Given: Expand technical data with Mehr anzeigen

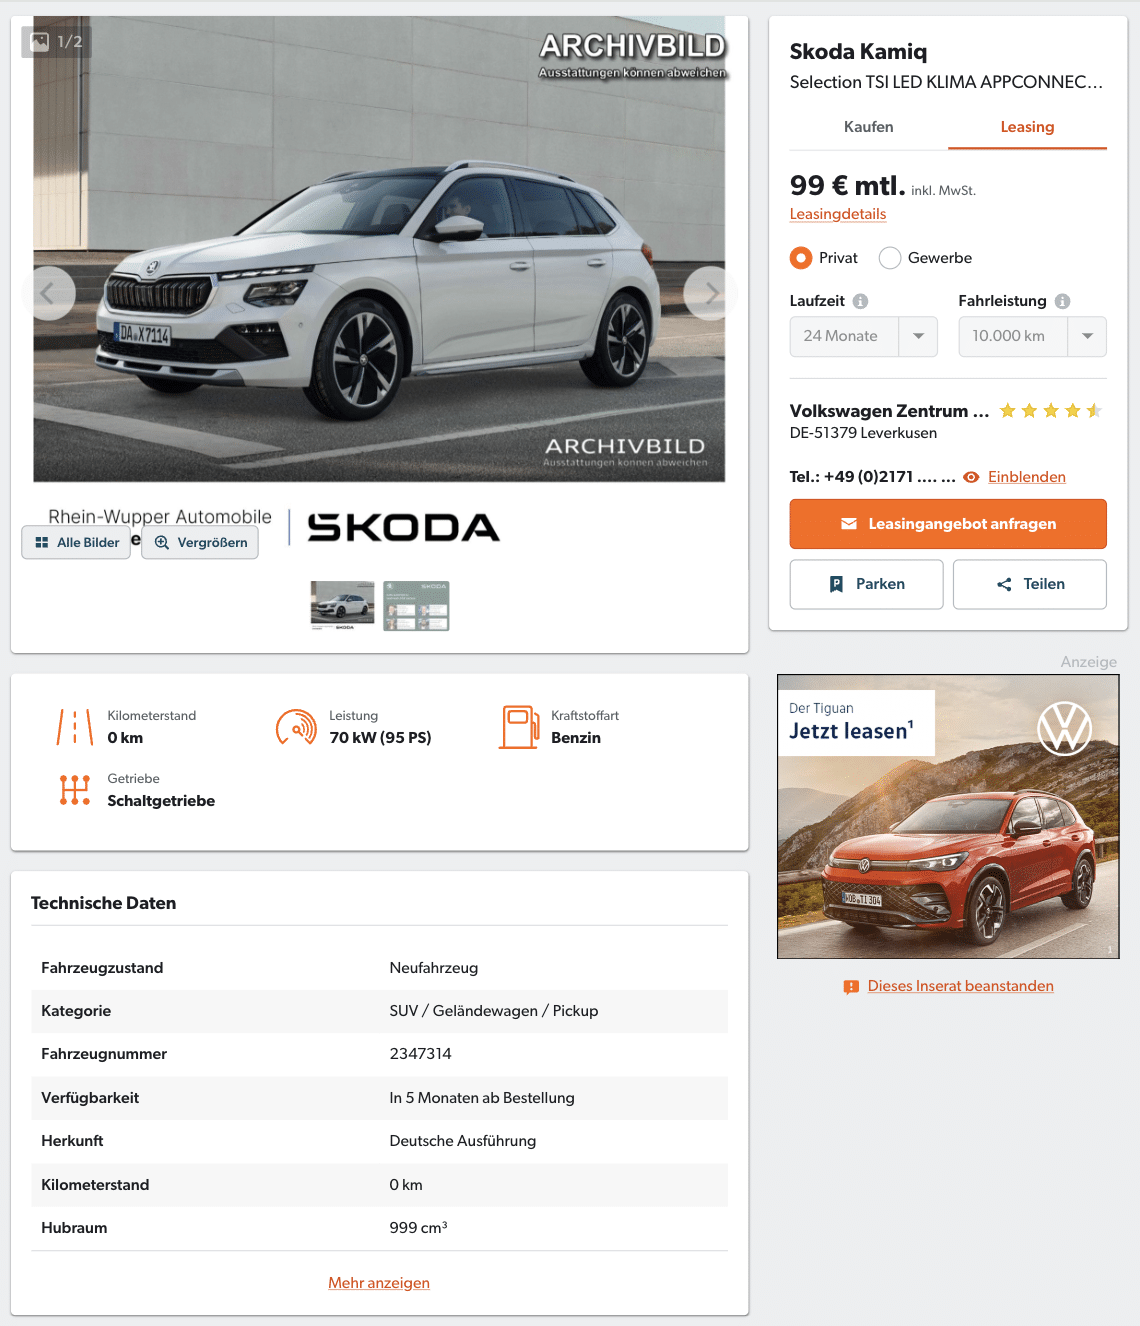Looking at the screenshot, I should pyautogui.click(x=379, y=1283).
